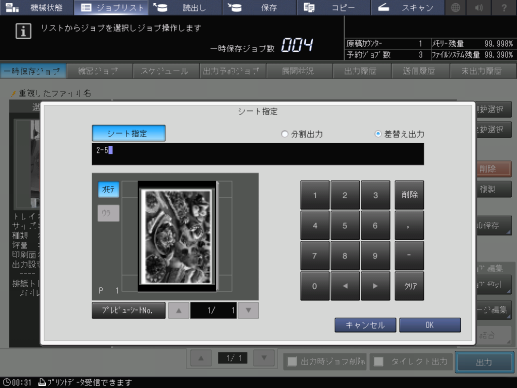This screenshot has width=517, height=388.
Task: Switch to the 出力履歴 tab
Action: tap(361, 71)
